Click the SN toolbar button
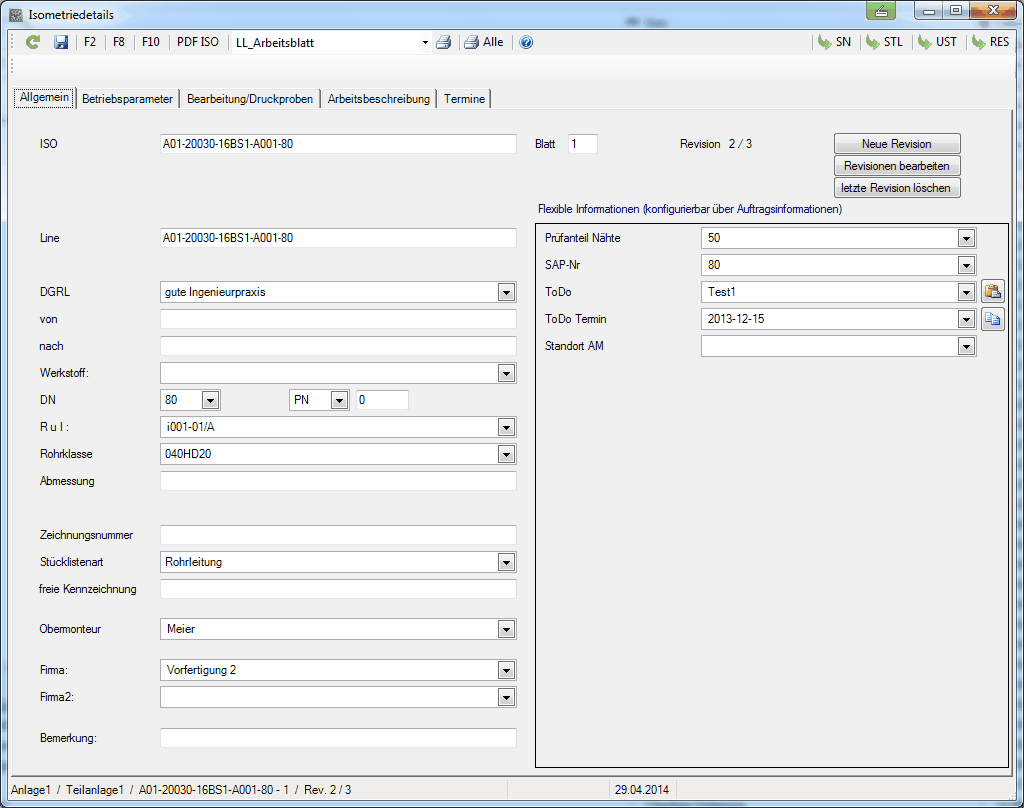Viewport: 1024px width, 808px height. 834,43
